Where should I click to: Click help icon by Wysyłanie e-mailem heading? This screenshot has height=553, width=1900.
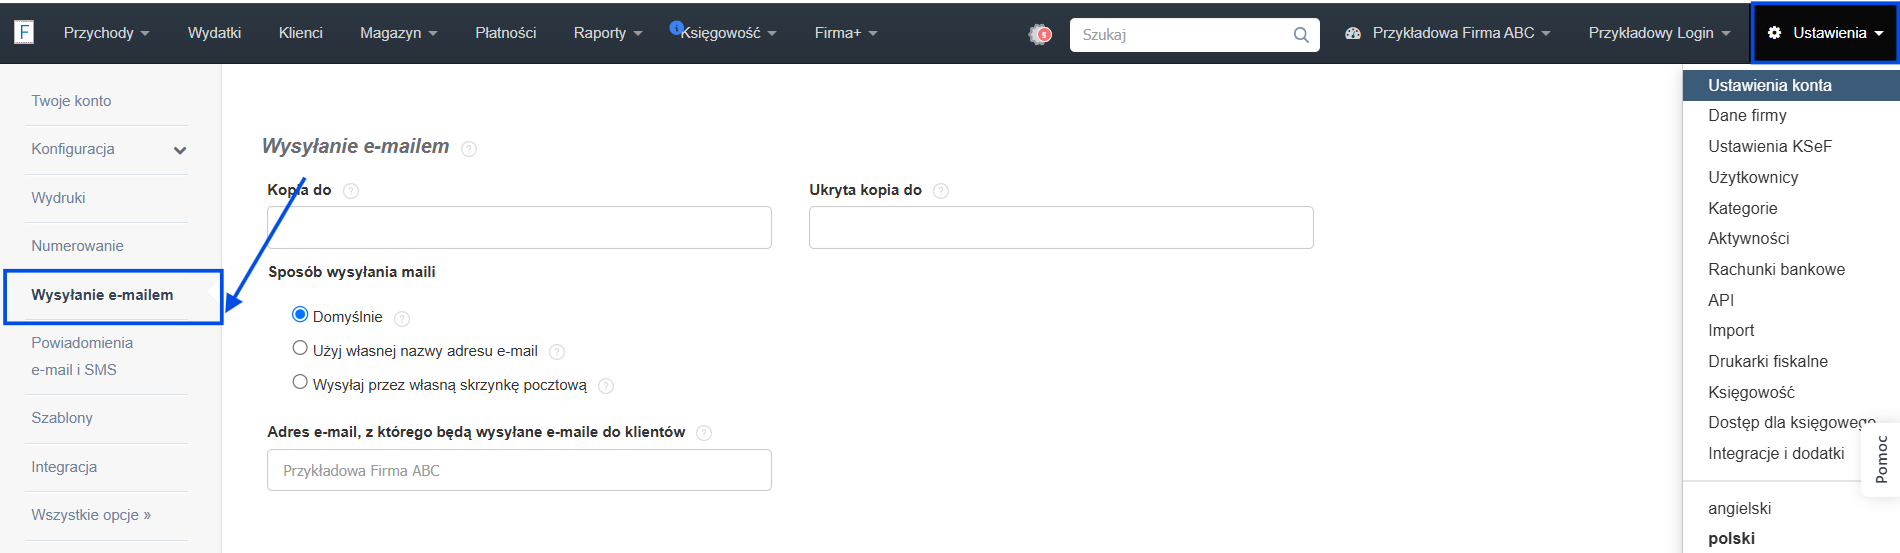(469, 149)
